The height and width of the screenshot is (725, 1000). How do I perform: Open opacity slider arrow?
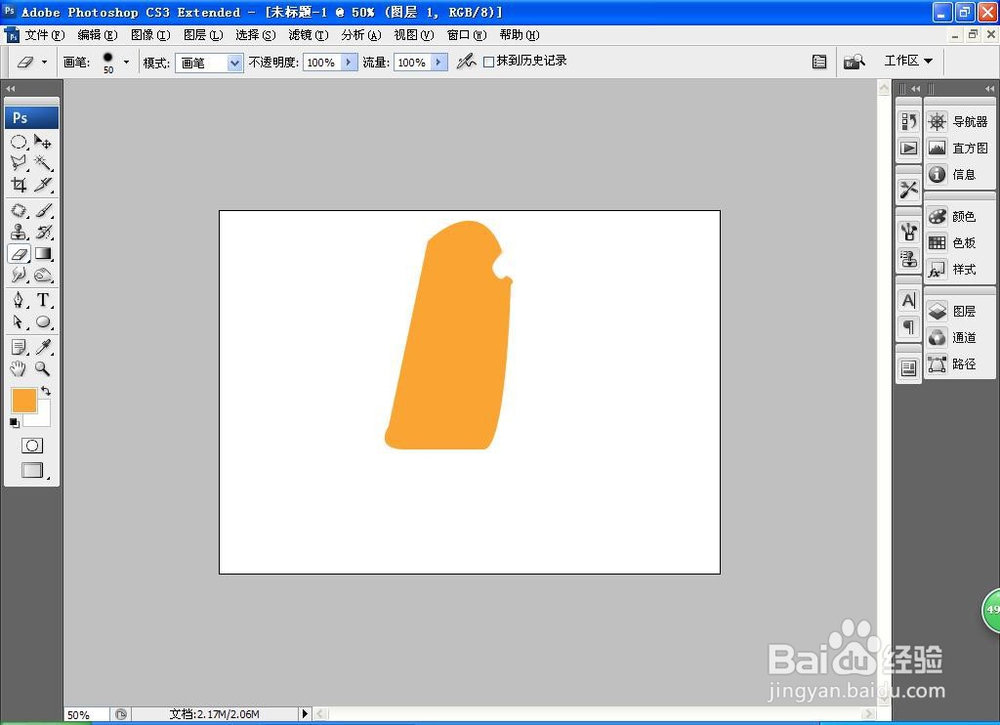[348, 62]
